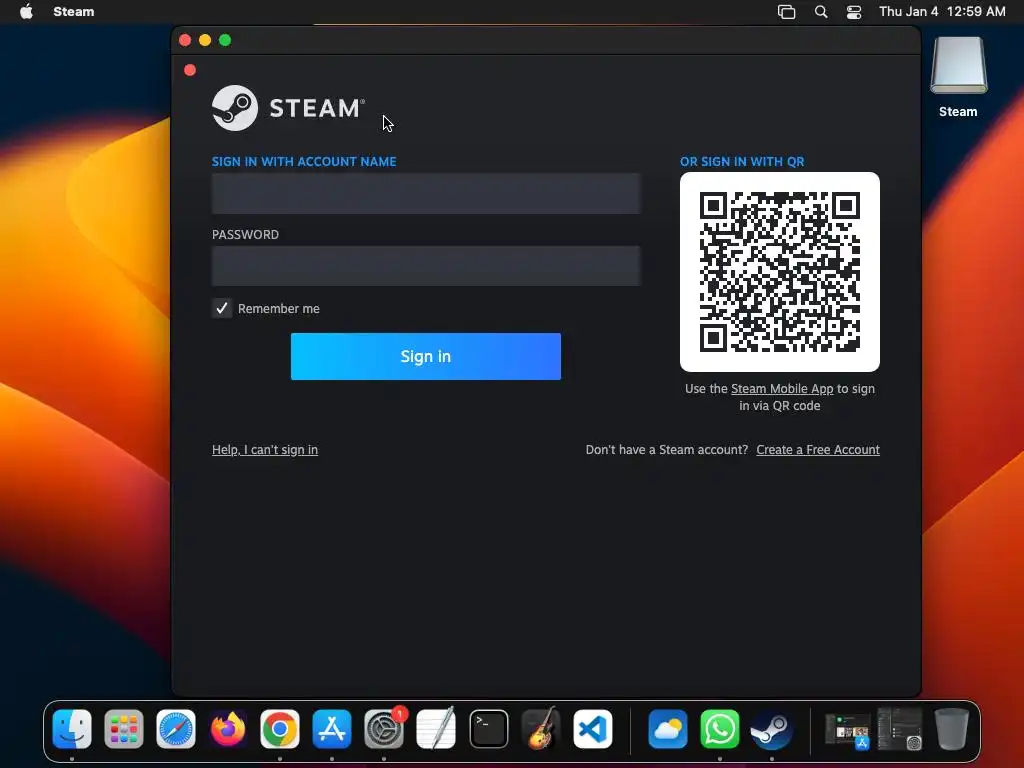This screenshot has height=768, width=1024.
Task: Launch Google Chrome from the dock
Action: 280,729
